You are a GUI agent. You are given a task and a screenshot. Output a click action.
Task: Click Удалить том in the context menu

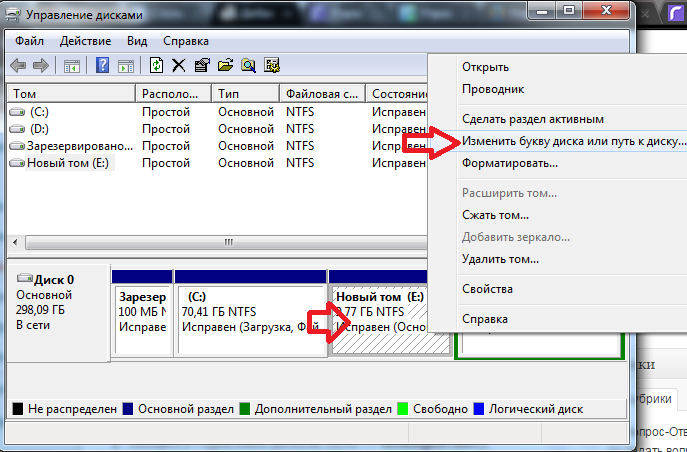click(500, 258)
